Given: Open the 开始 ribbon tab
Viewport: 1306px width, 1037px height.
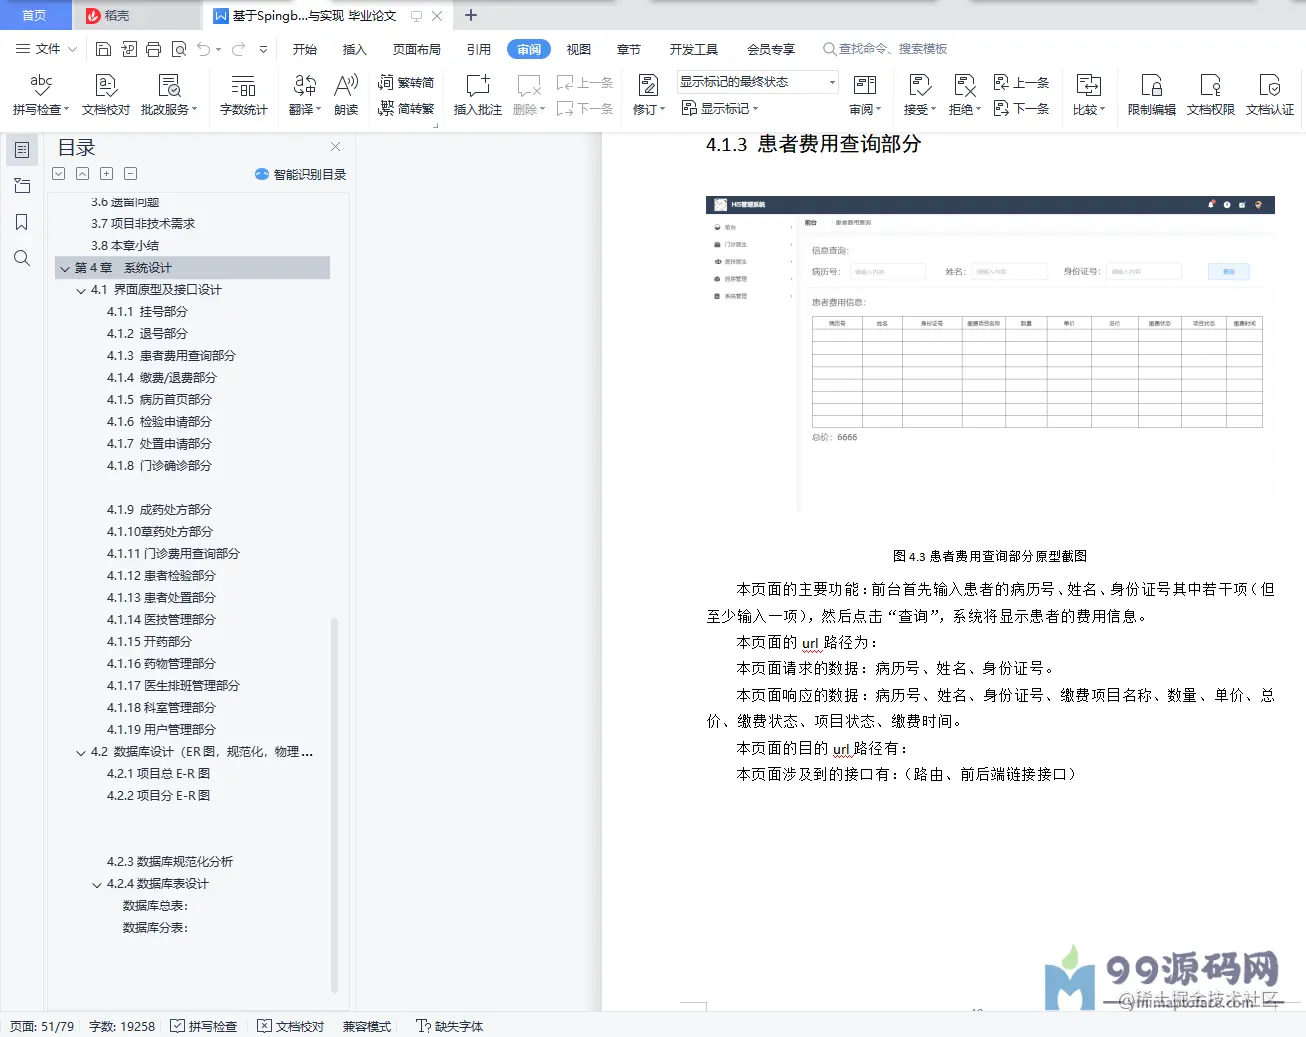Looking at the screenshot, I should click(304, 49).
